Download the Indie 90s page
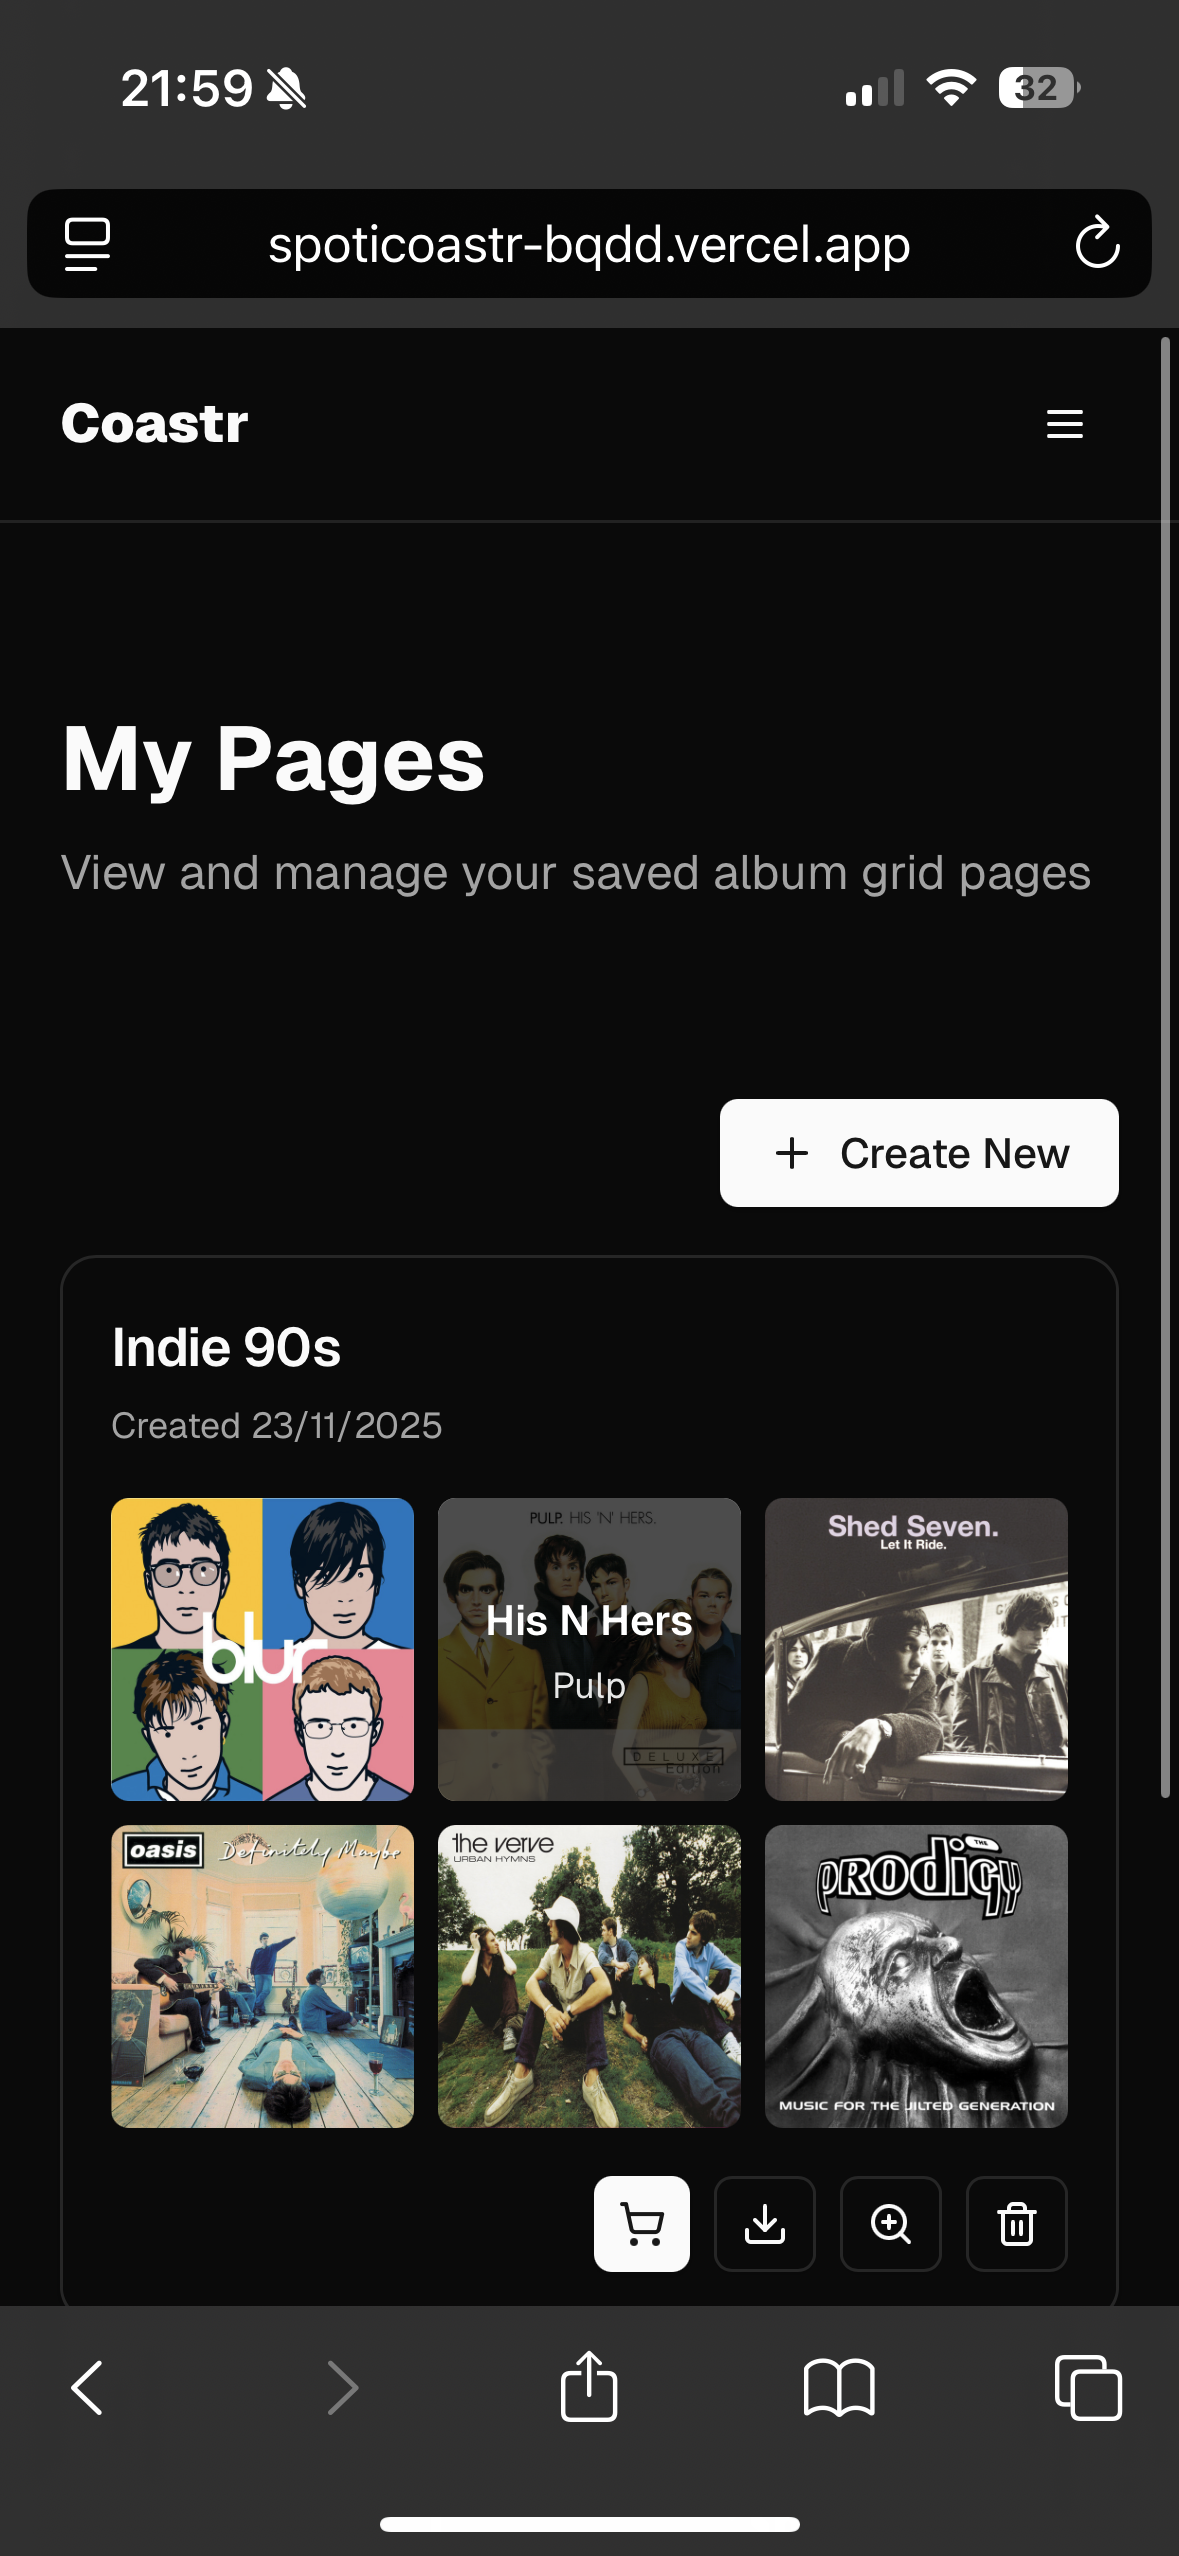1179x2556 pixels. (x=765, y=2224)
